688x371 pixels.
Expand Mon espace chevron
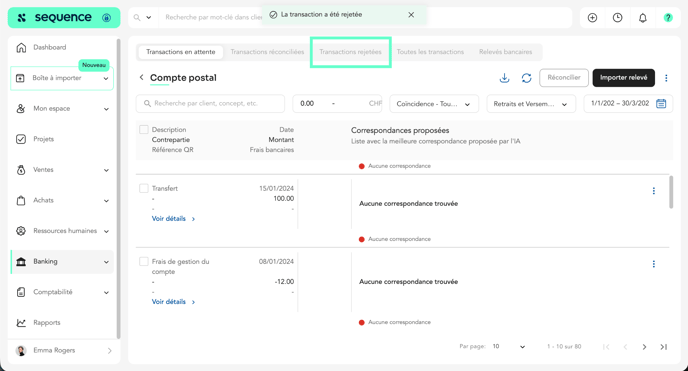click(x=106, y=109)
